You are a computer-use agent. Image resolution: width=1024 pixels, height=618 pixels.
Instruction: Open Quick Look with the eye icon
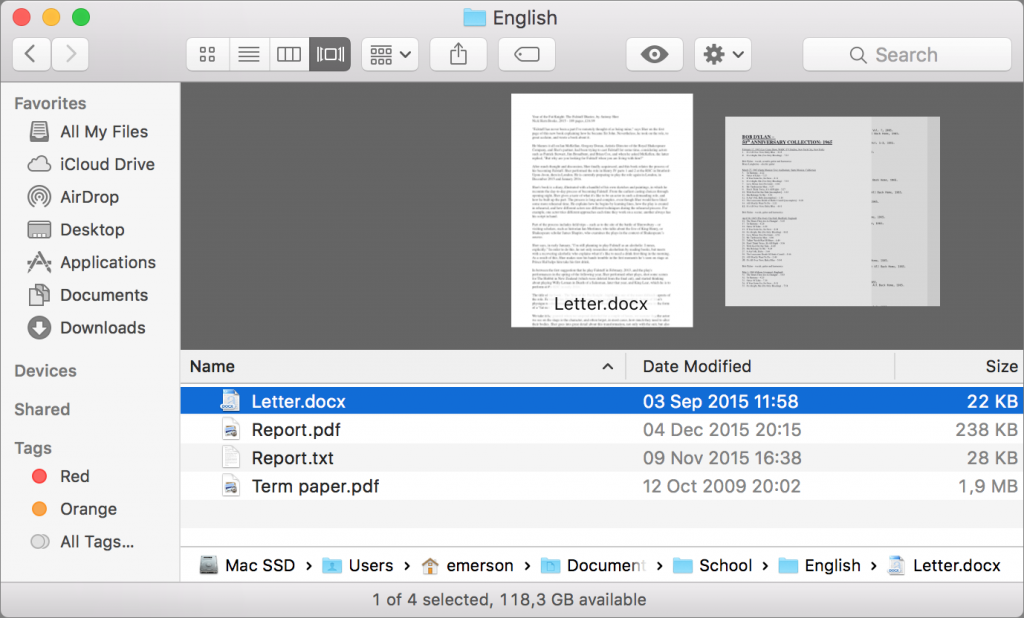[x=654, y=55]
